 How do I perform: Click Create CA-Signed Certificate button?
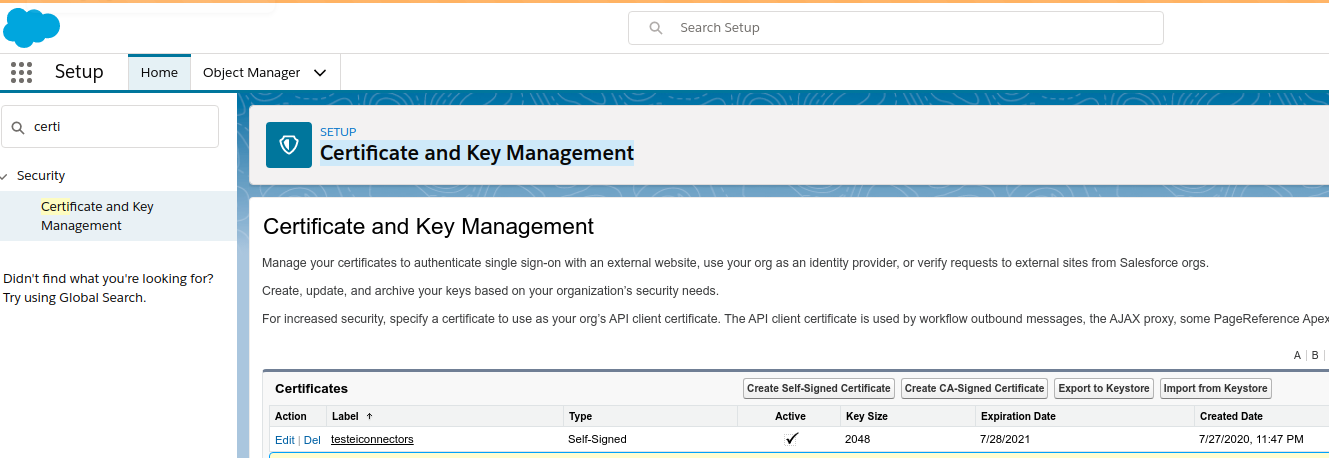[974, 388]
